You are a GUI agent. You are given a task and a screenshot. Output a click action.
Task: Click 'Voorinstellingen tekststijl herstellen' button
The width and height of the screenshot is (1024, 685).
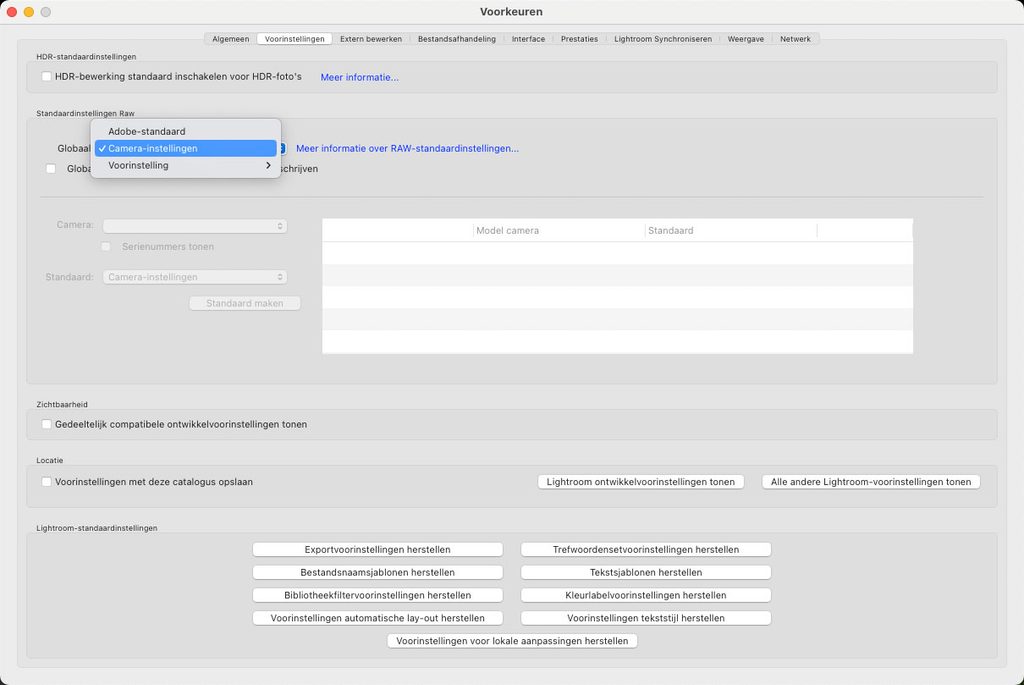pyautogui.click(x=646, y=618)
